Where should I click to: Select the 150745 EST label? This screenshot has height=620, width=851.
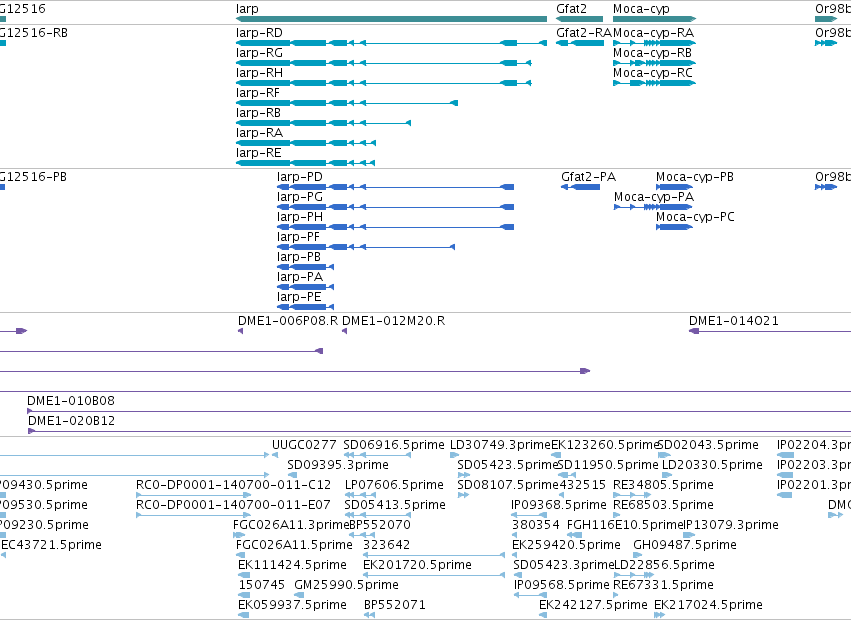point(262,585)
